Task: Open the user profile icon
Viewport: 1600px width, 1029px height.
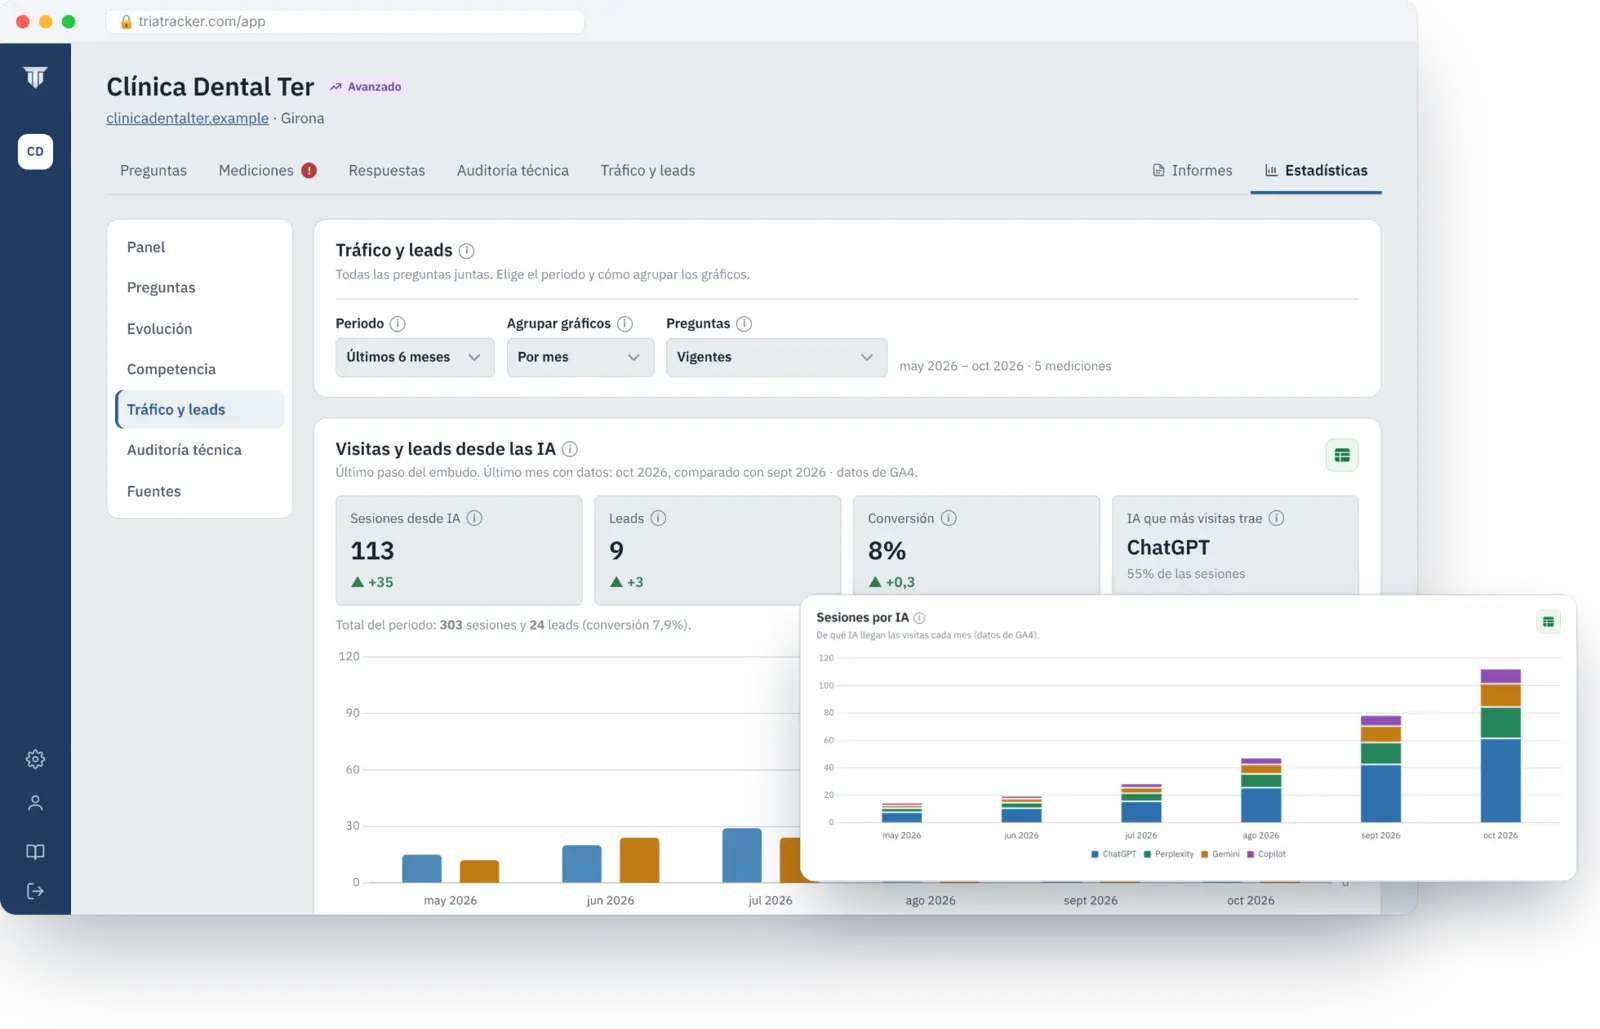Action: pos(35,803)
